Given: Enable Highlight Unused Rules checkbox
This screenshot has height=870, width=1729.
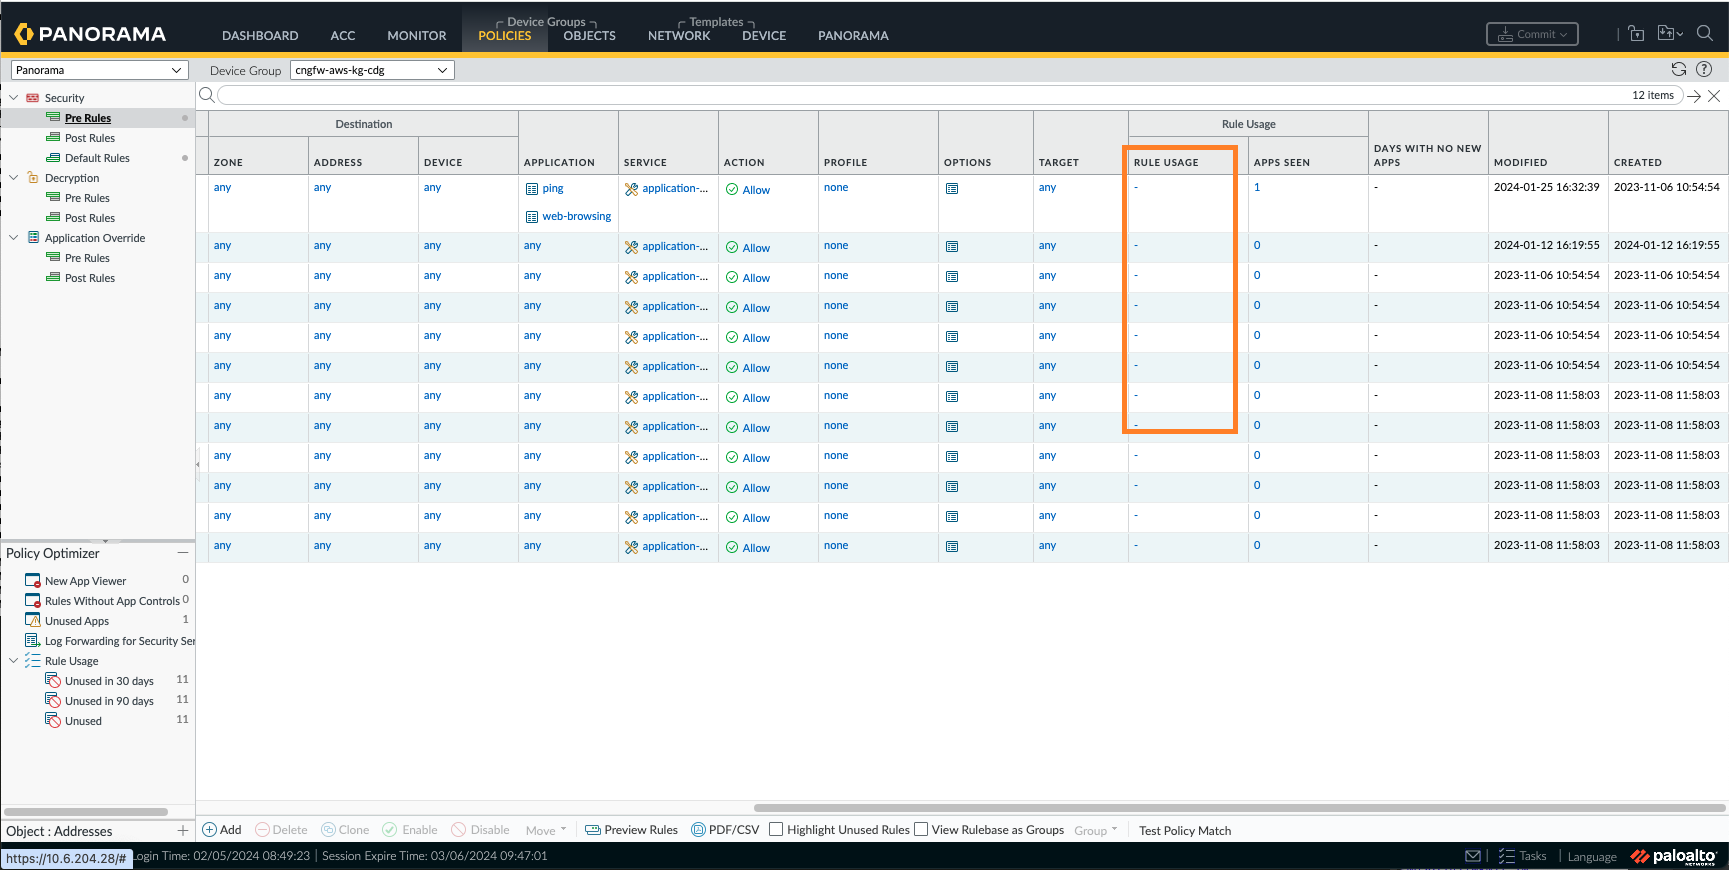Looking at the screenshot, I should 776,829.
